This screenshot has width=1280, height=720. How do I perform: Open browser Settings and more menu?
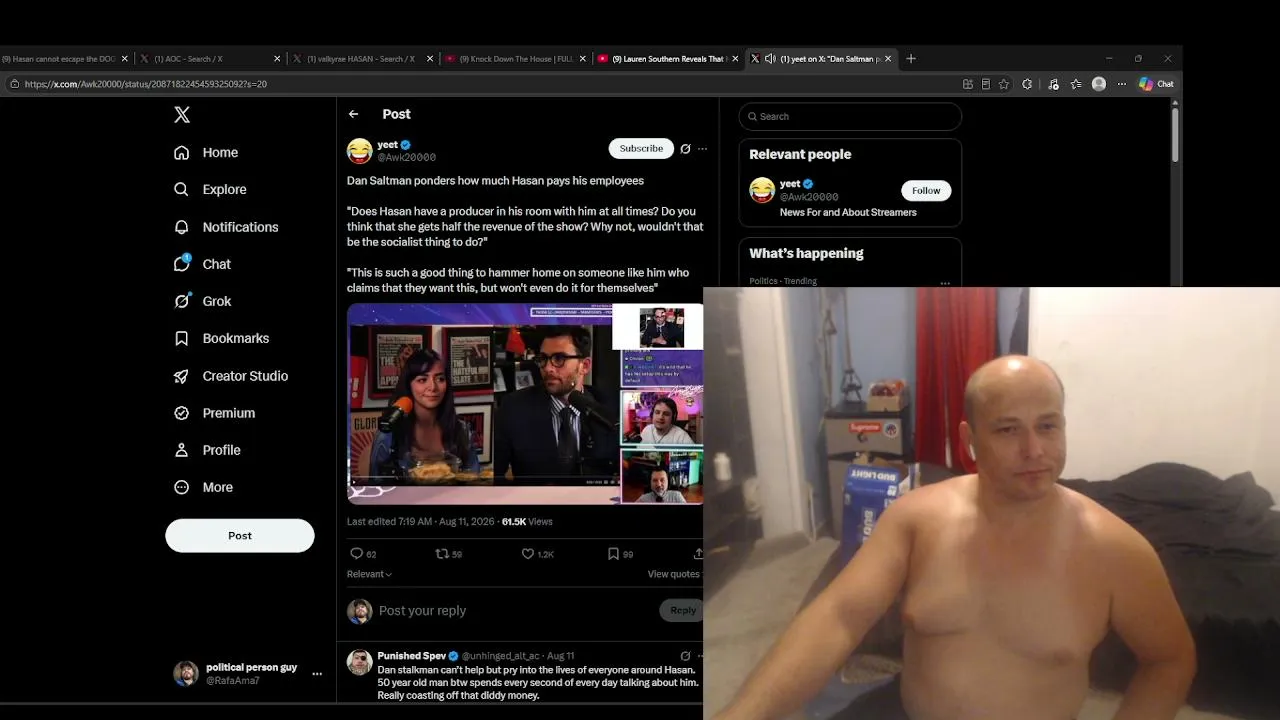[x=1122, y=84]
